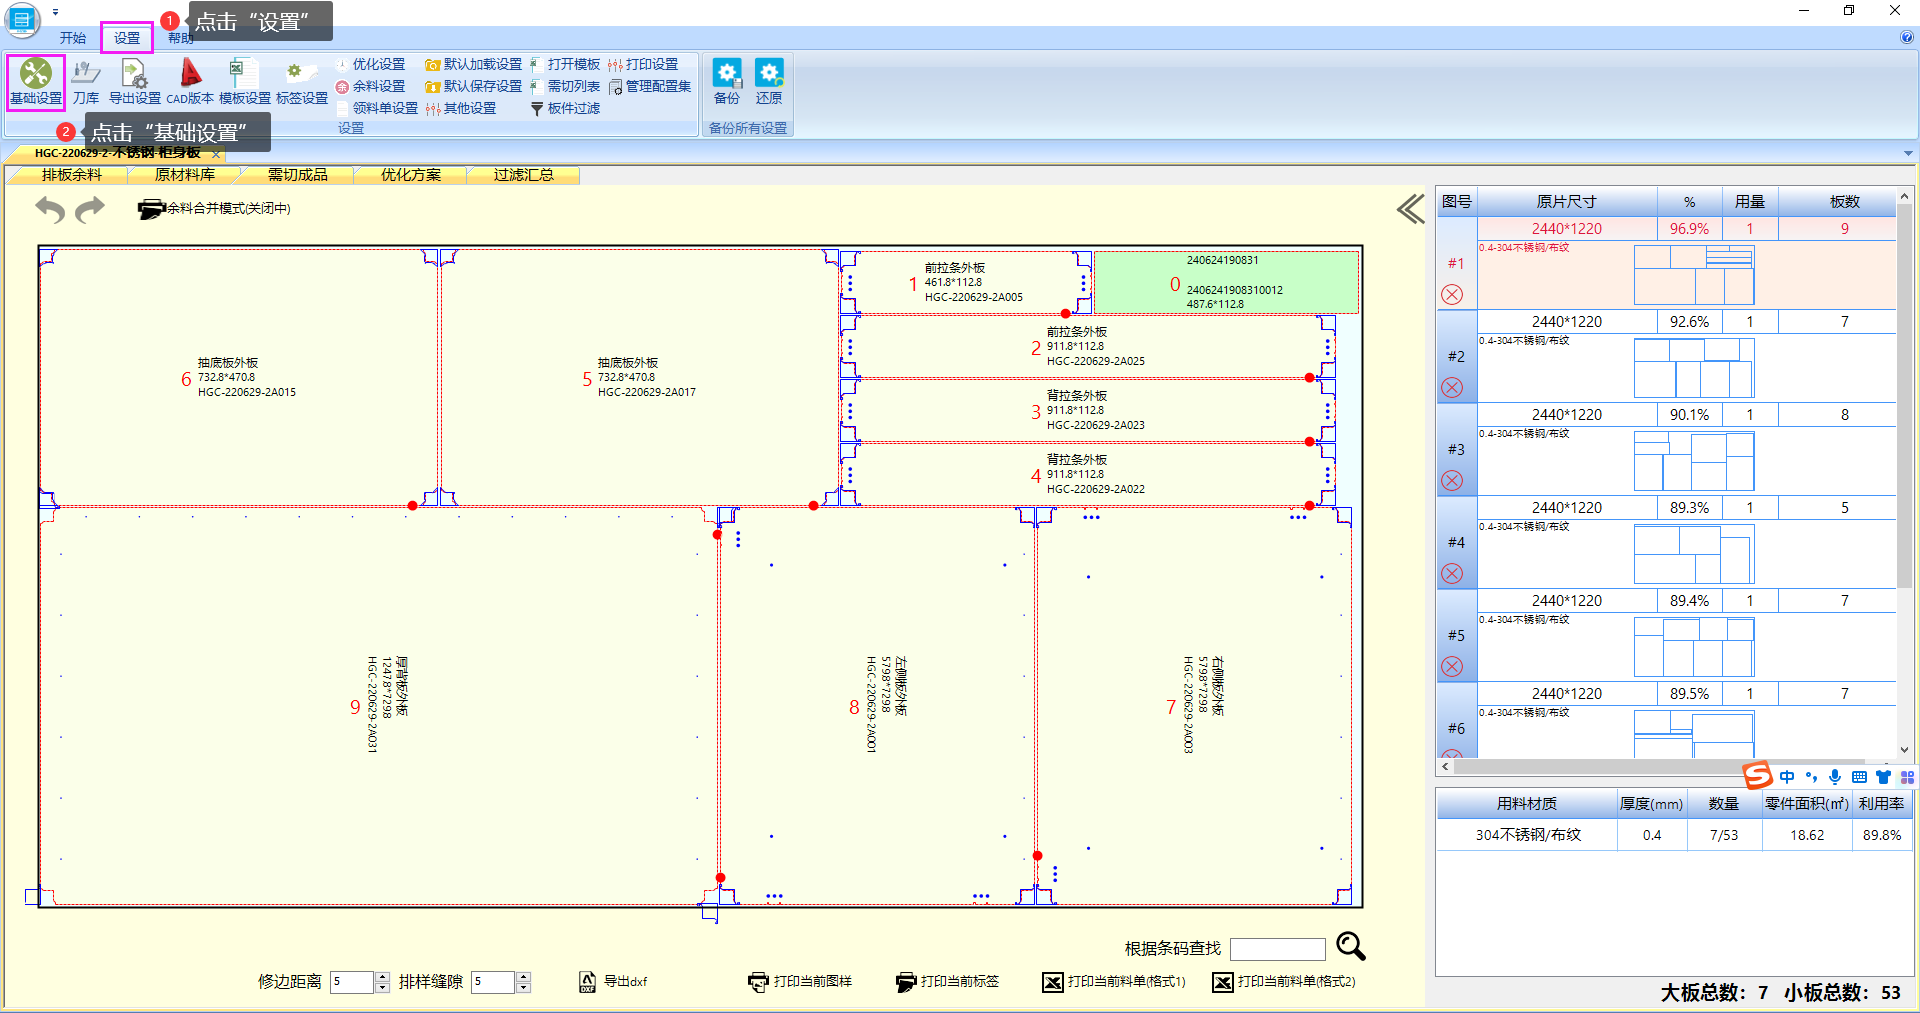Click 打印当前标签 print current labels
Viewport: 1920px width, 1013px height.
[948, 982]
